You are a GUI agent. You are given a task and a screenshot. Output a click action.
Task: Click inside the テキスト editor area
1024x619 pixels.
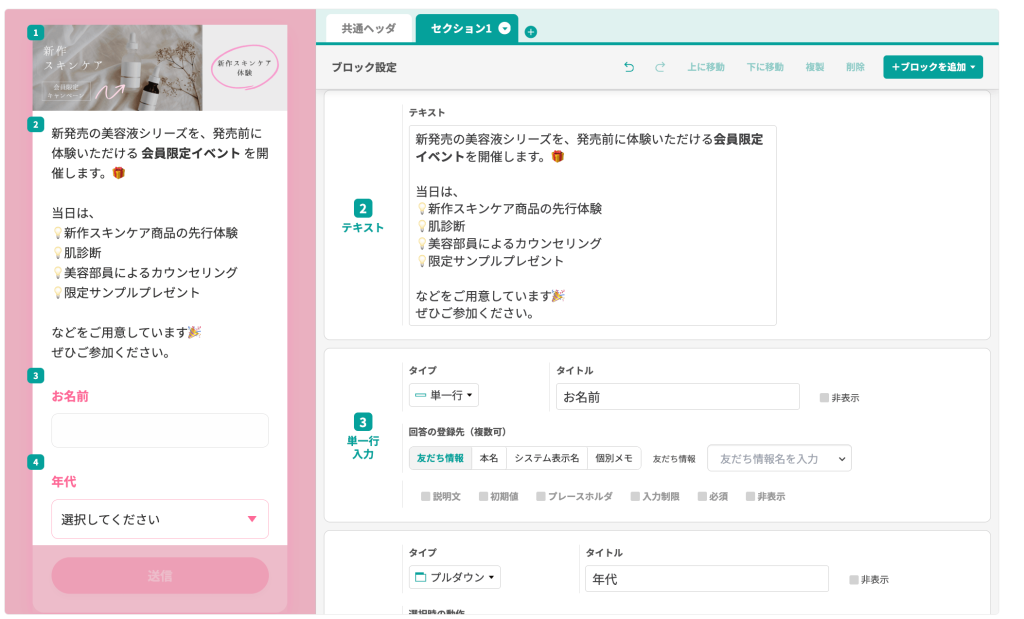coord(592,225)
